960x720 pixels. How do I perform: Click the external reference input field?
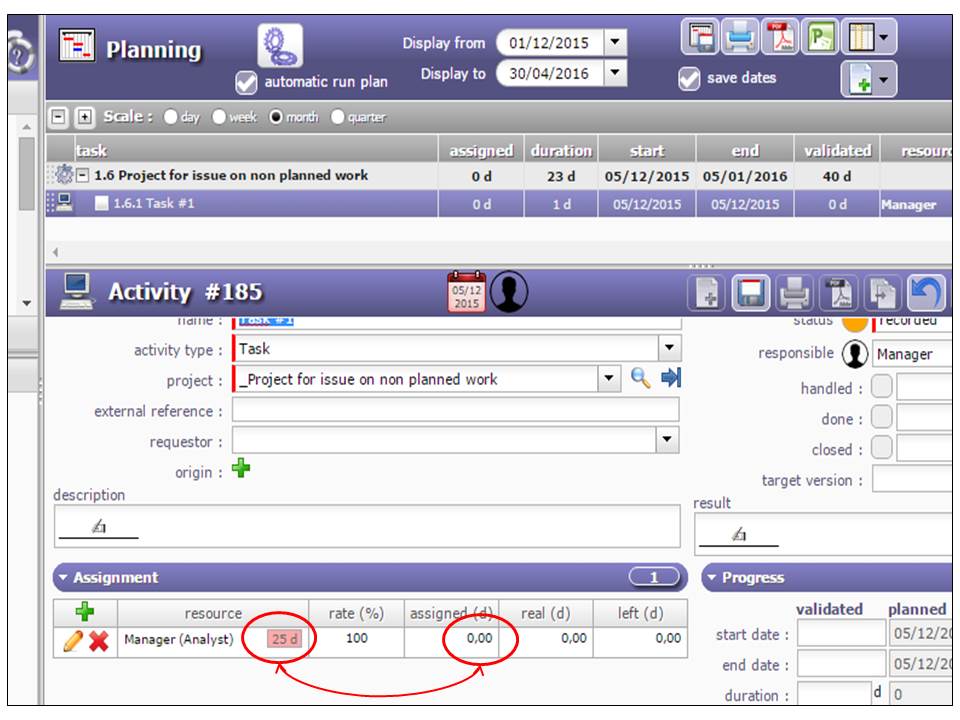456,410
